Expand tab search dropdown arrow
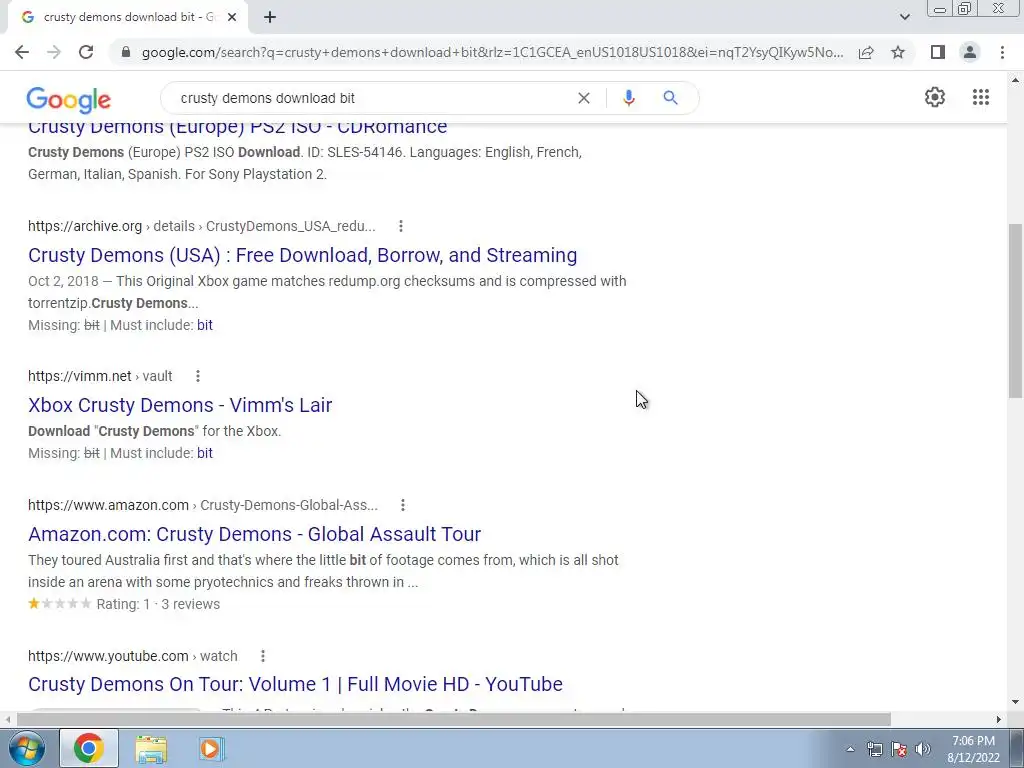The image size is (1024, 768). [904, 17]
